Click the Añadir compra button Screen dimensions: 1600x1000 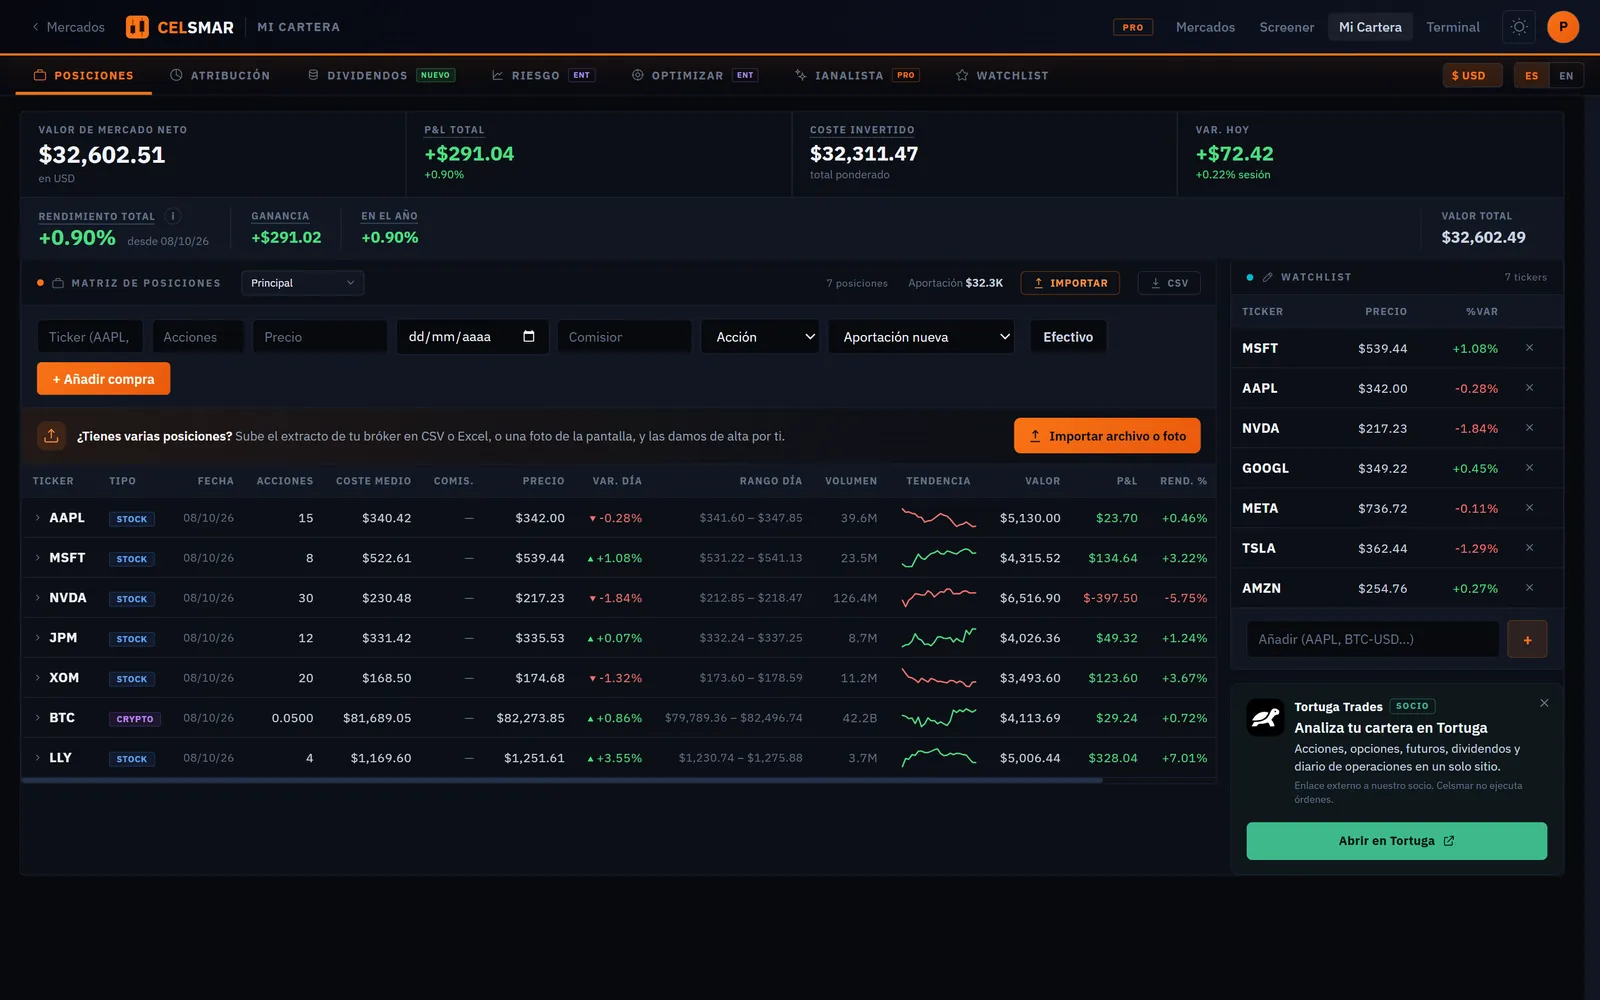pos(103,379)
